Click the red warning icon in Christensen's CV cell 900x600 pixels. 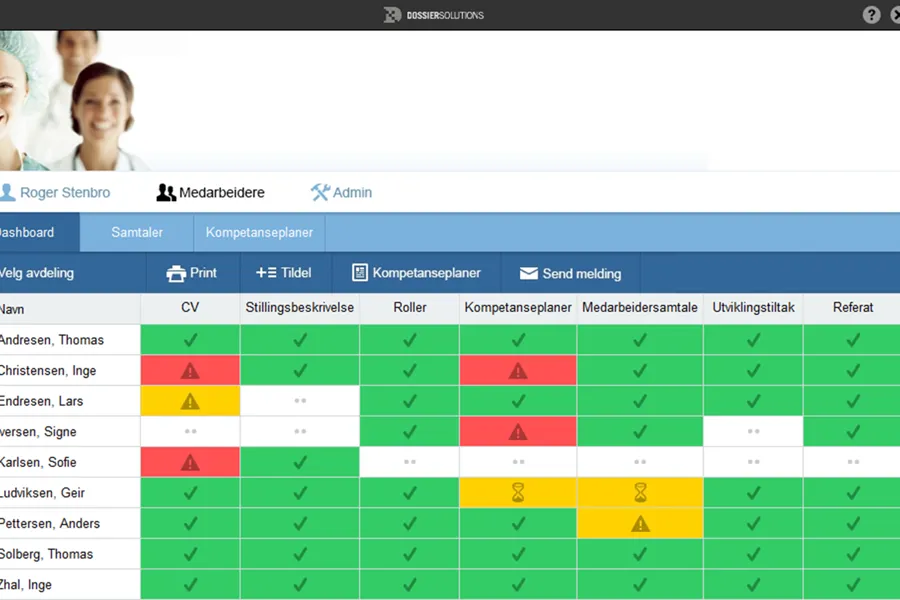(x=190, y=371)
